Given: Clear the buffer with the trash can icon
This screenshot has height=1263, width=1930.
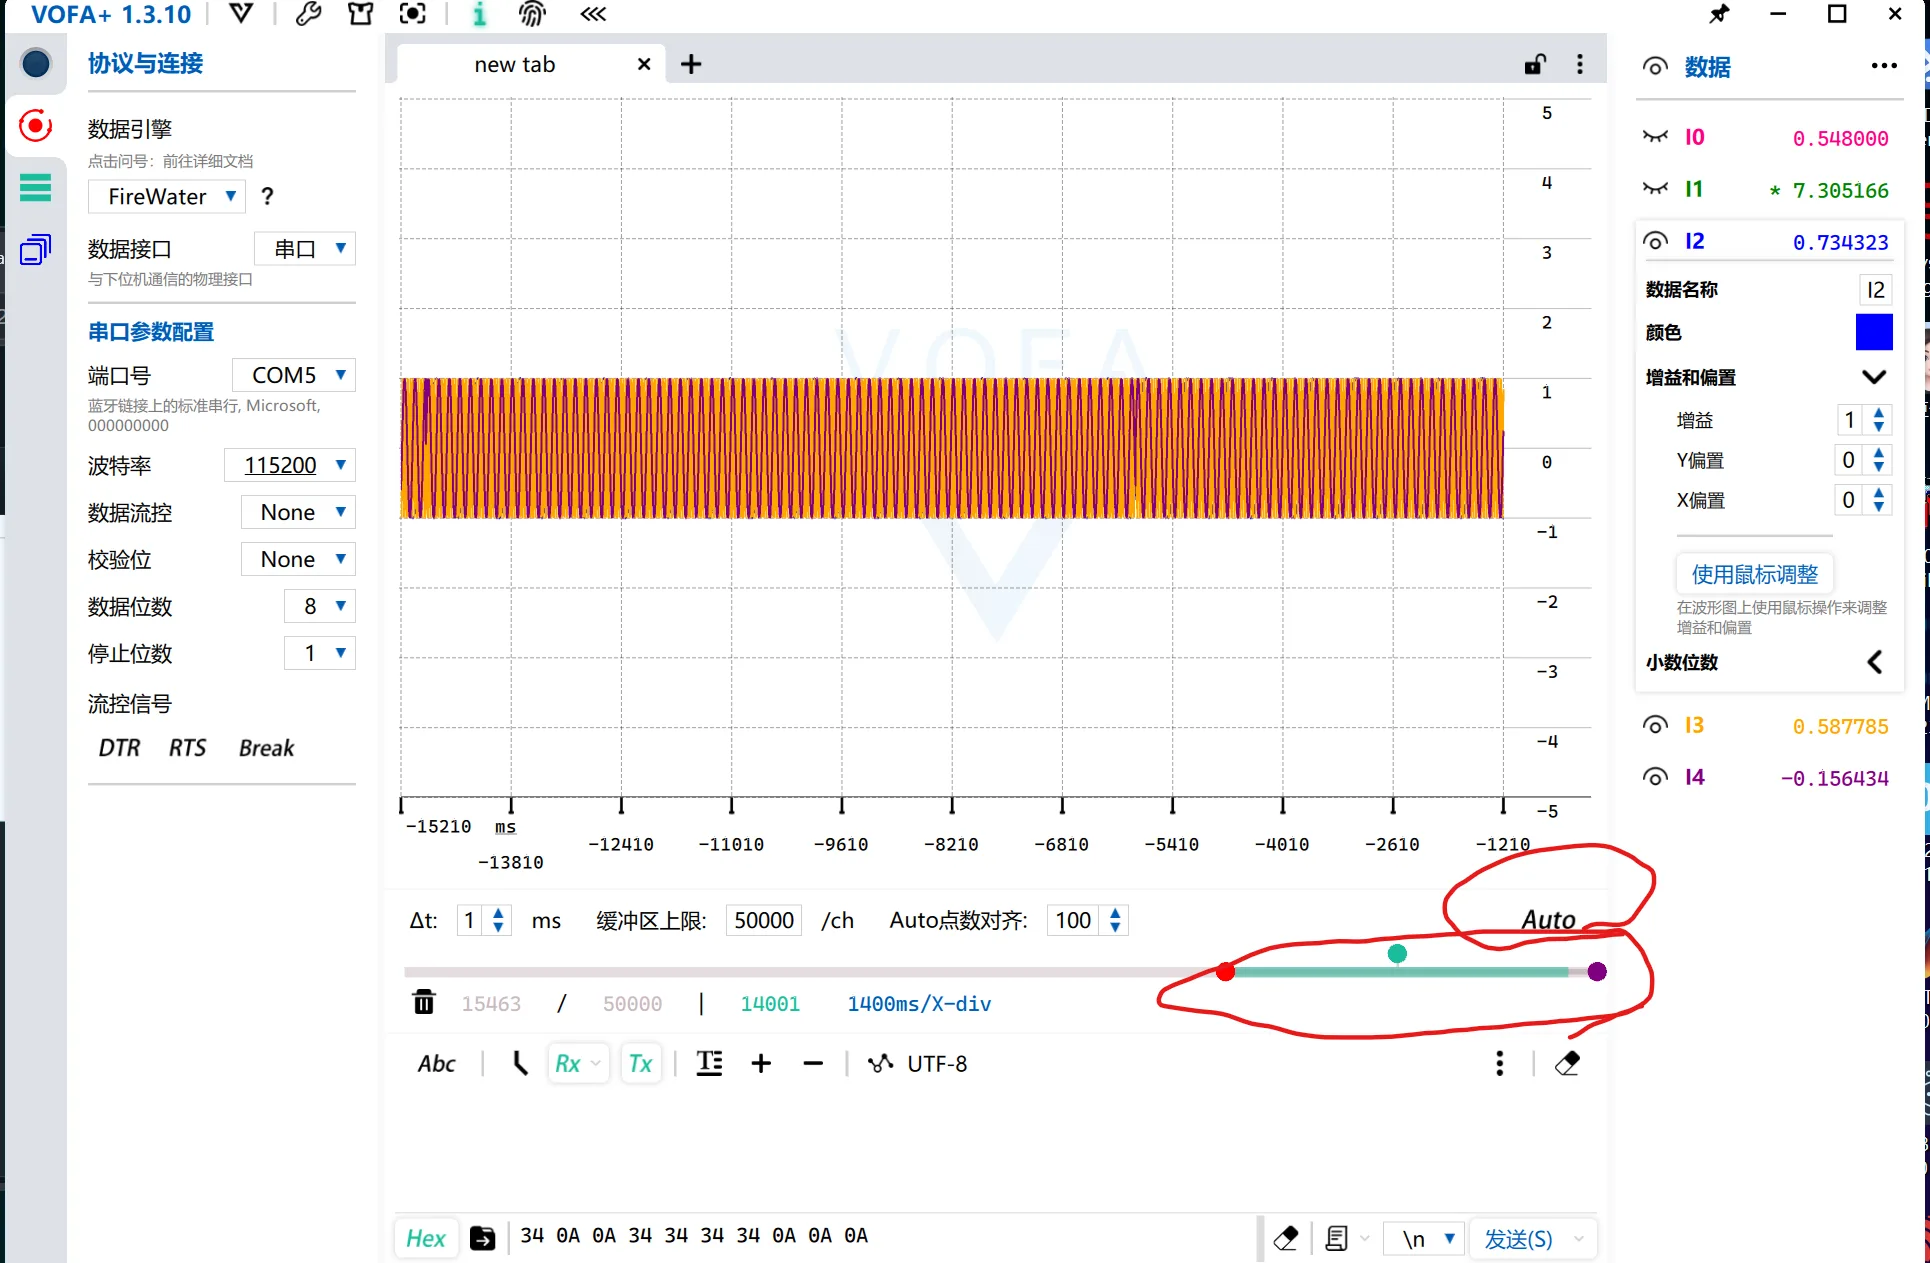Looking at the screenshot, I should (424, 1002).
